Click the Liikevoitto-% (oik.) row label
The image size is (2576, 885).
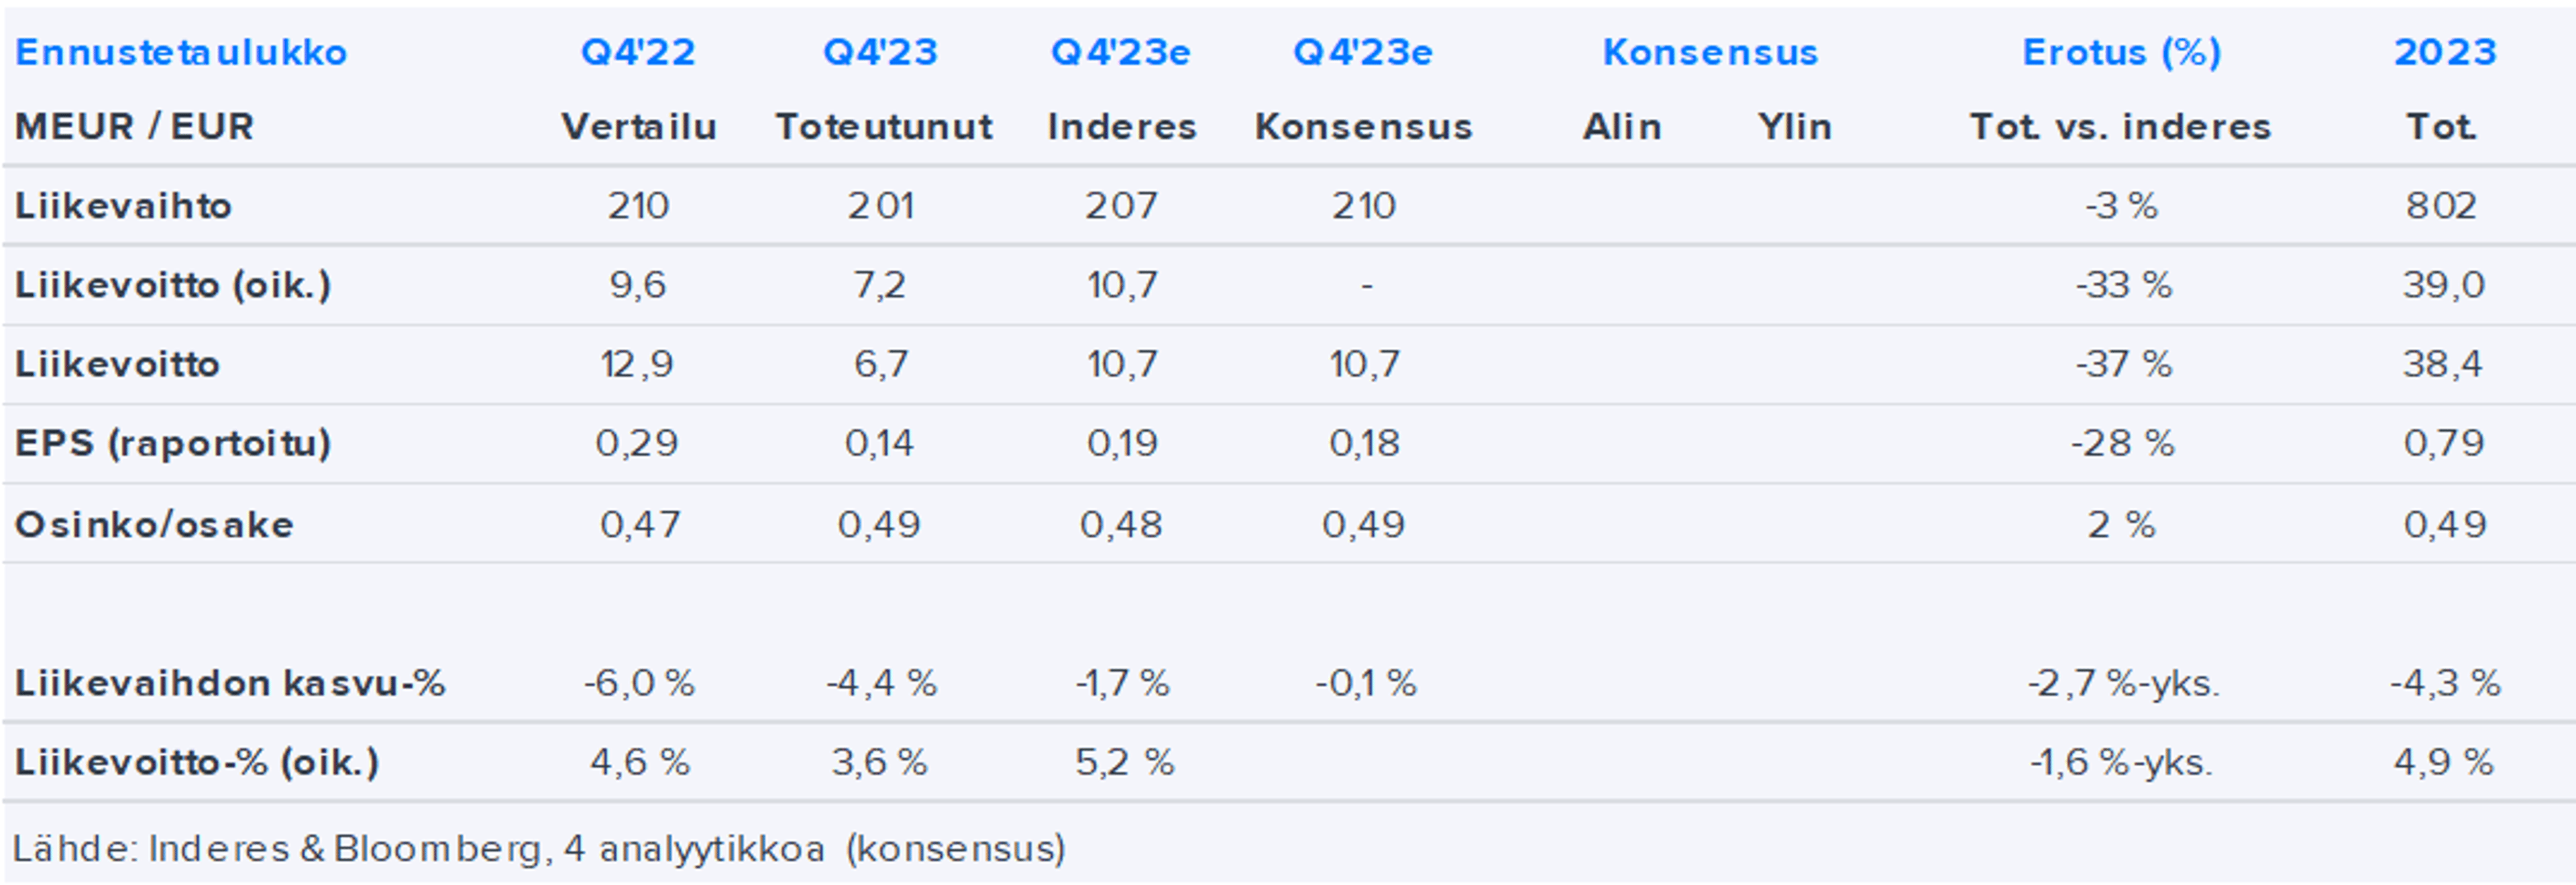tap(197, 762)
